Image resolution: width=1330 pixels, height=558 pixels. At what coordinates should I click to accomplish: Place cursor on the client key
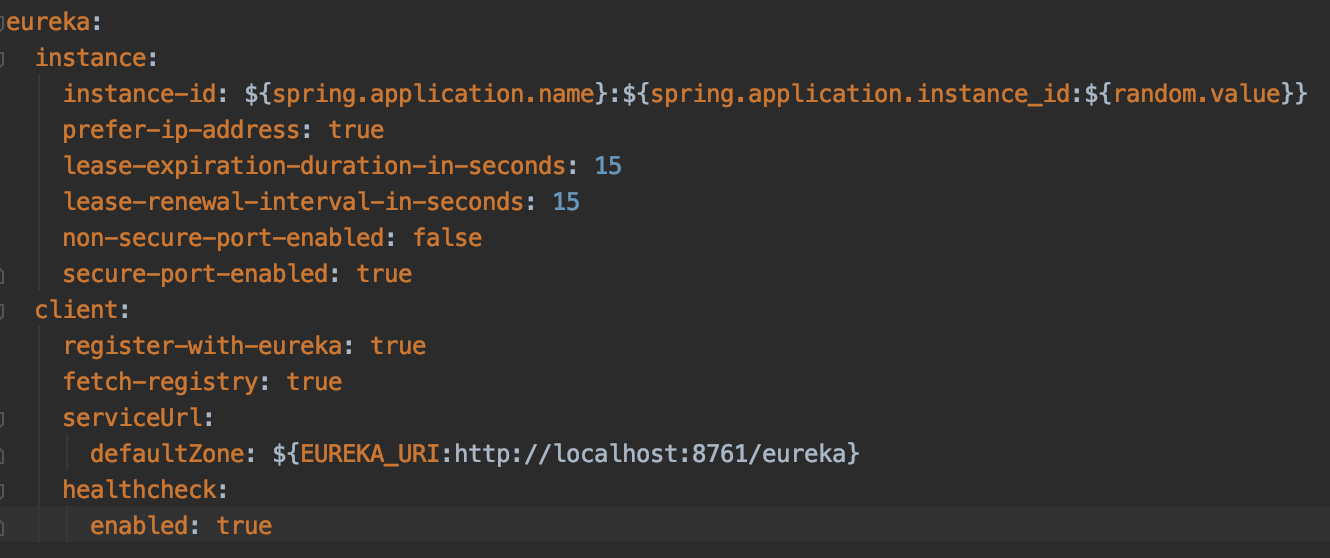pyautogui.click(x=76, y=310)
